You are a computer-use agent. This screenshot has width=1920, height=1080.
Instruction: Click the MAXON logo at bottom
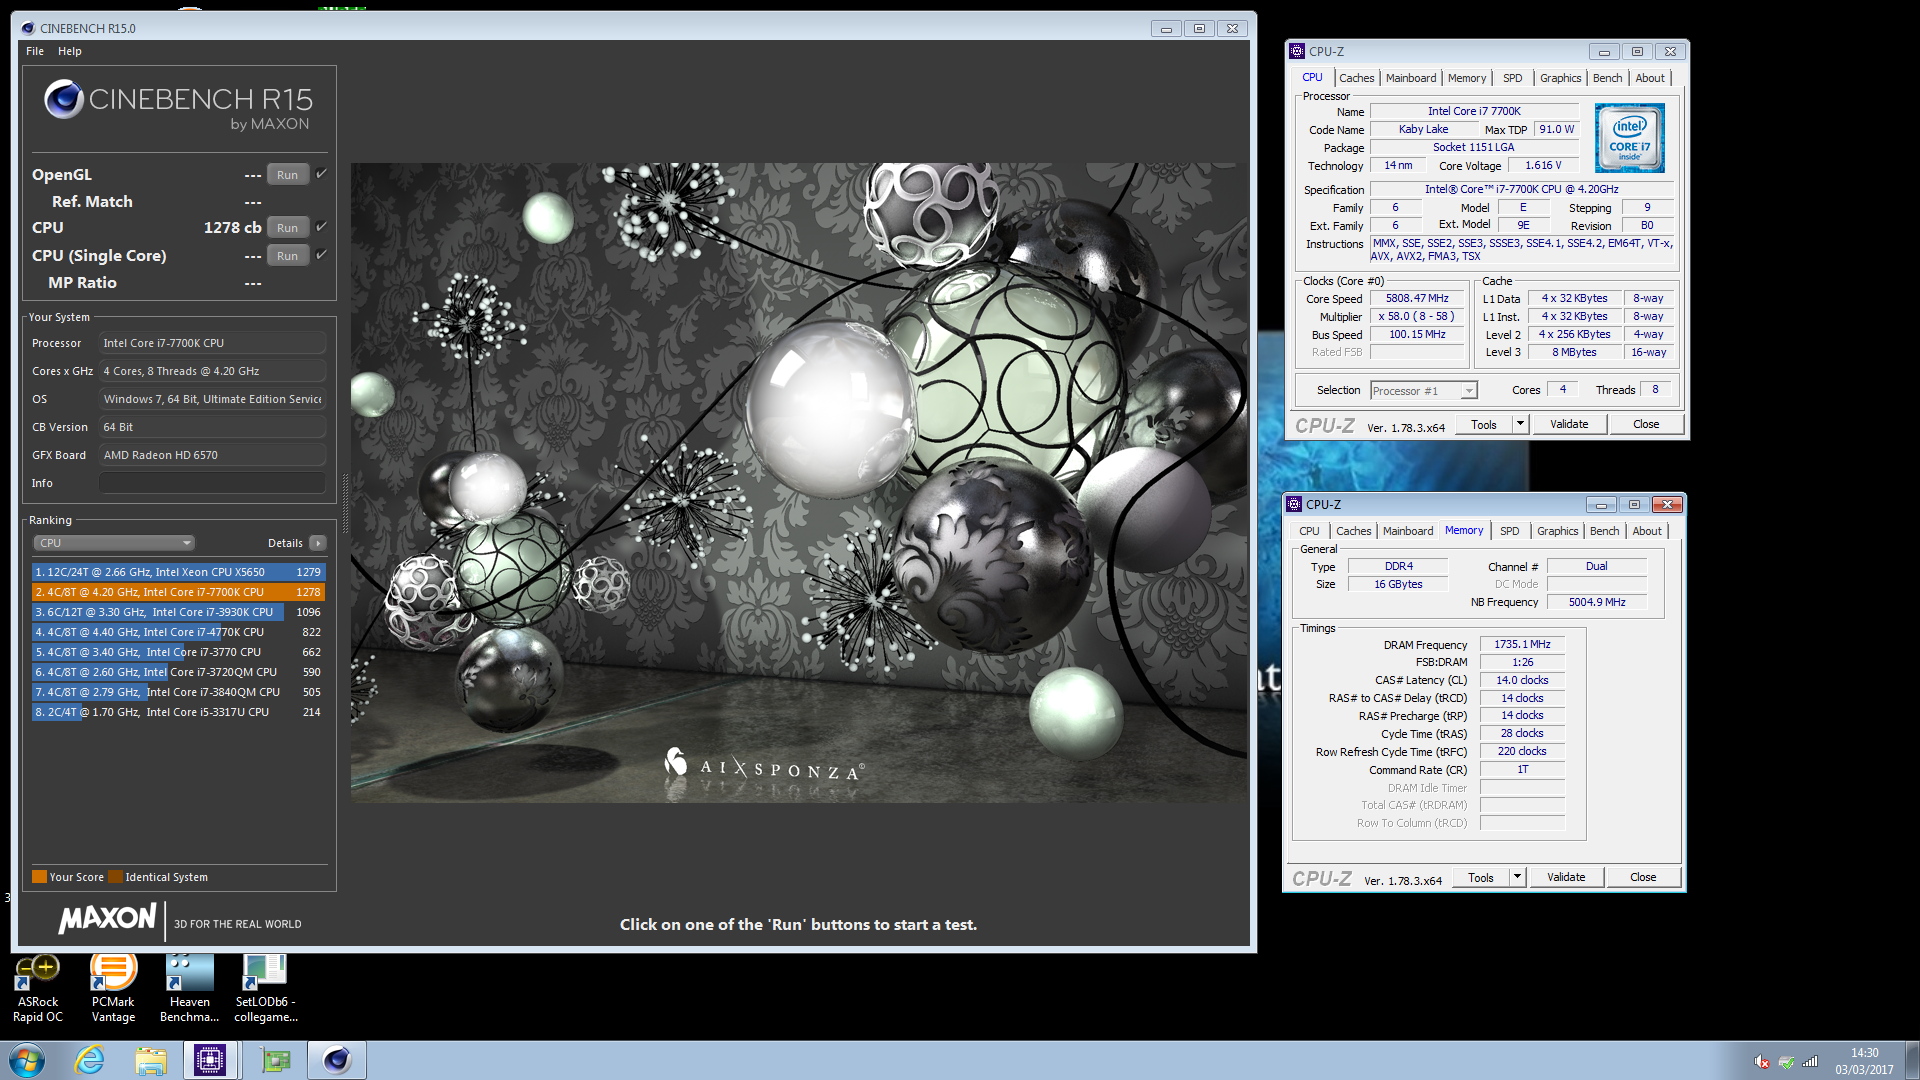click(x=107, y=918)
